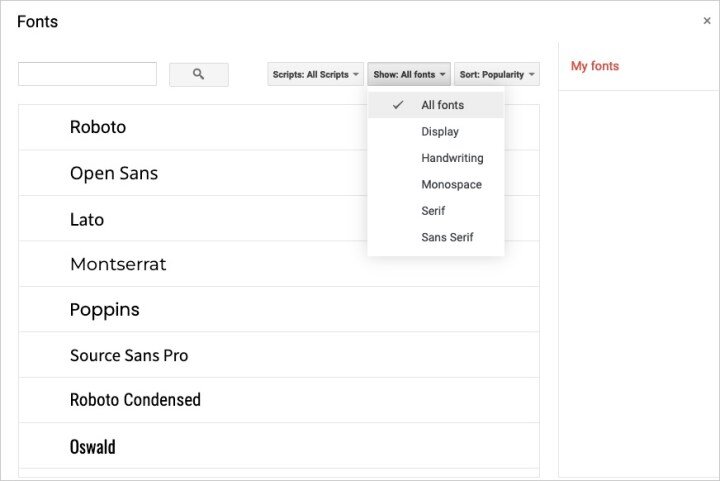Open the Sort: Popularity dropdown

tap(497, 74)
